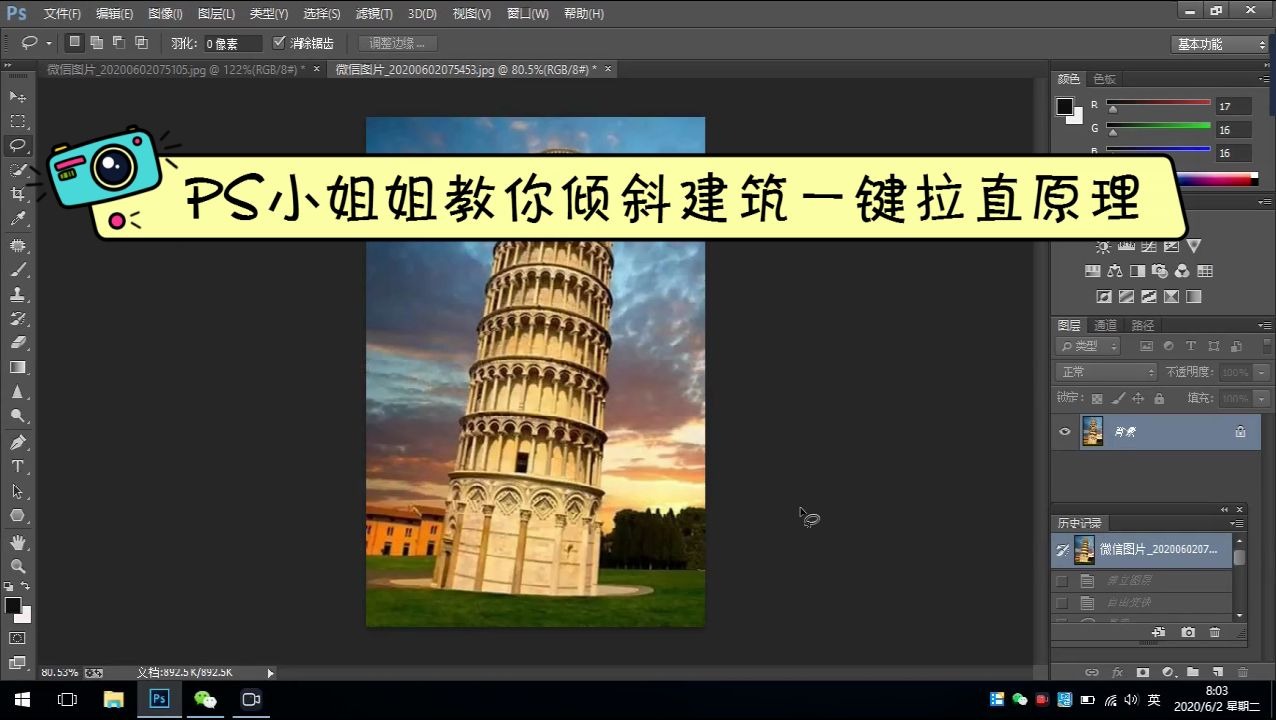Select the Pen tool

pyautogui.click(x=18, y=442)
